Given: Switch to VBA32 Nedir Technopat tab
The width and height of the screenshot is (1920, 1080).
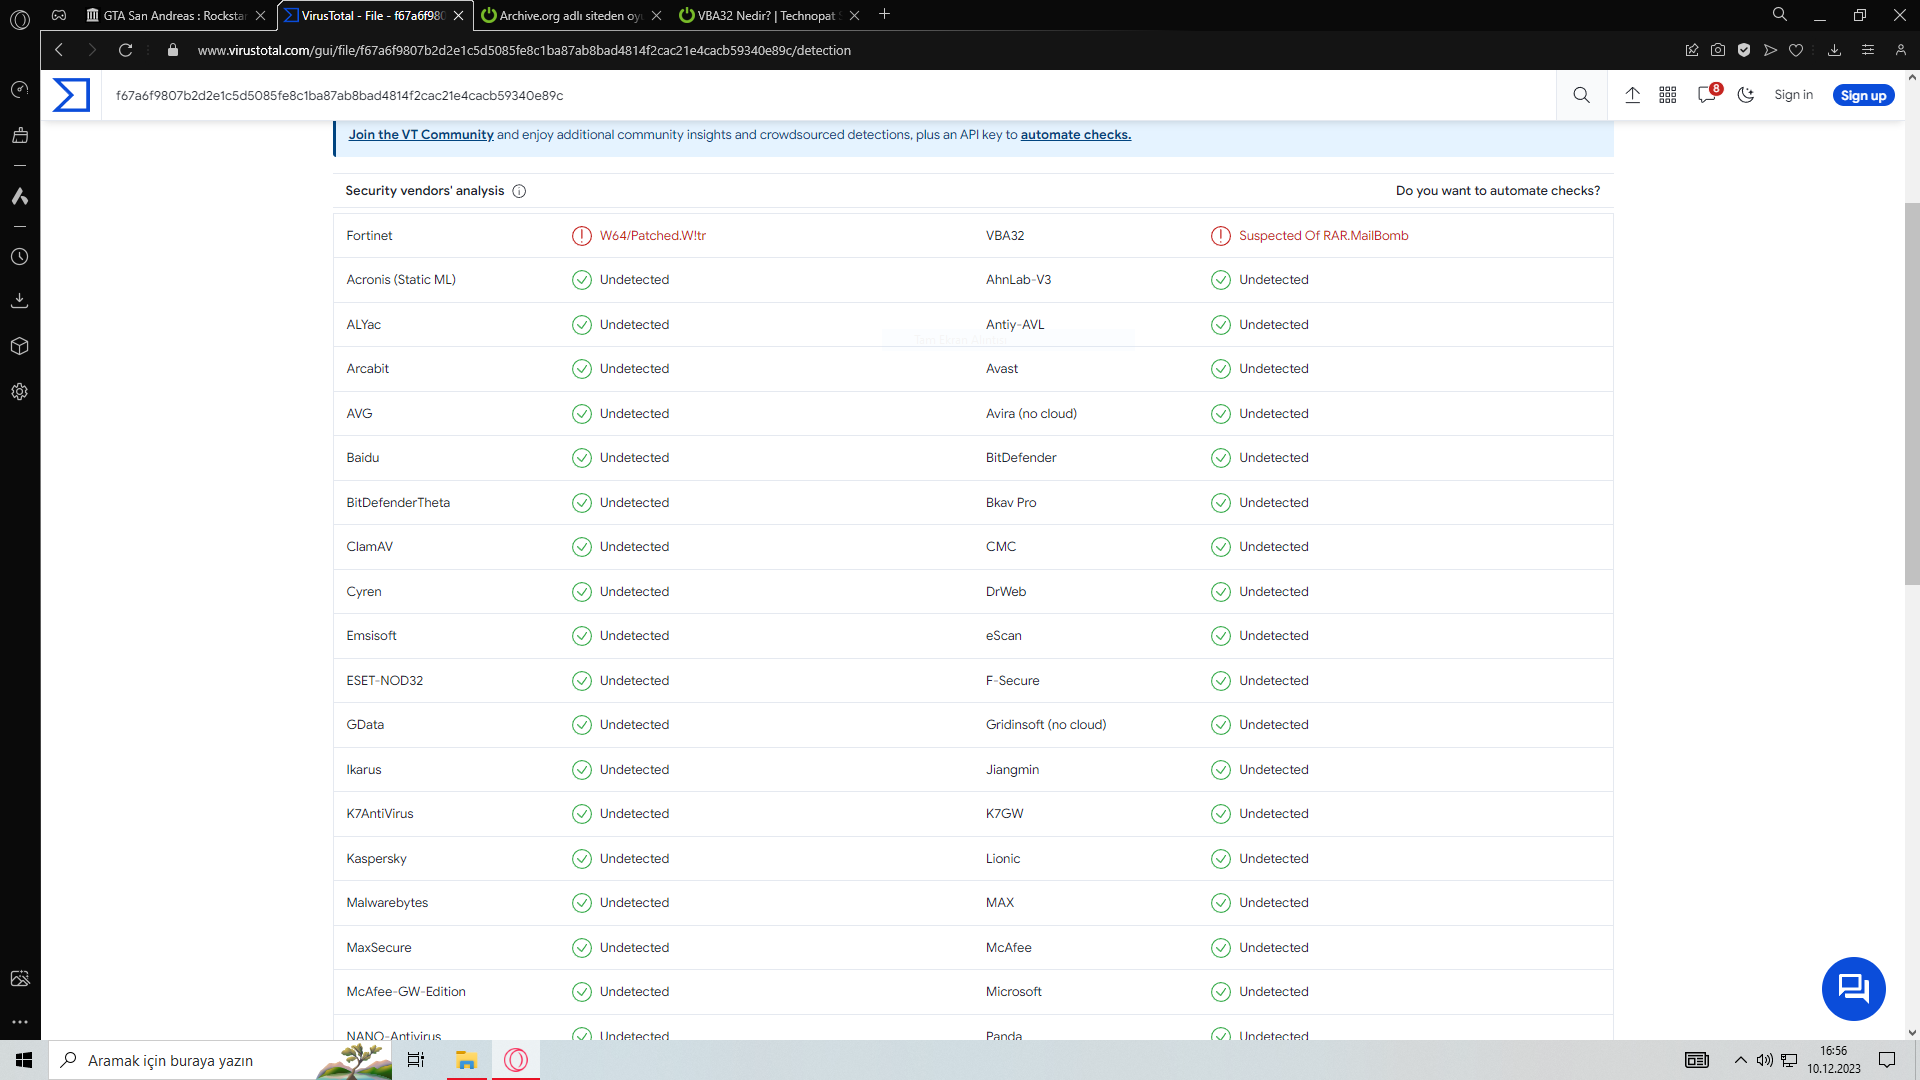Looking at the screenshot, I should click(765, 15).
